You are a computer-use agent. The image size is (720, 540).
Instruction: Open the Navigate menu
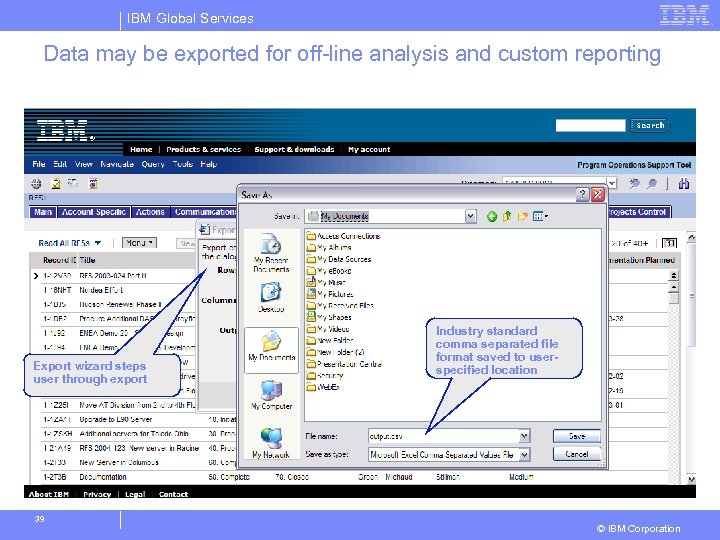point(117,164)
